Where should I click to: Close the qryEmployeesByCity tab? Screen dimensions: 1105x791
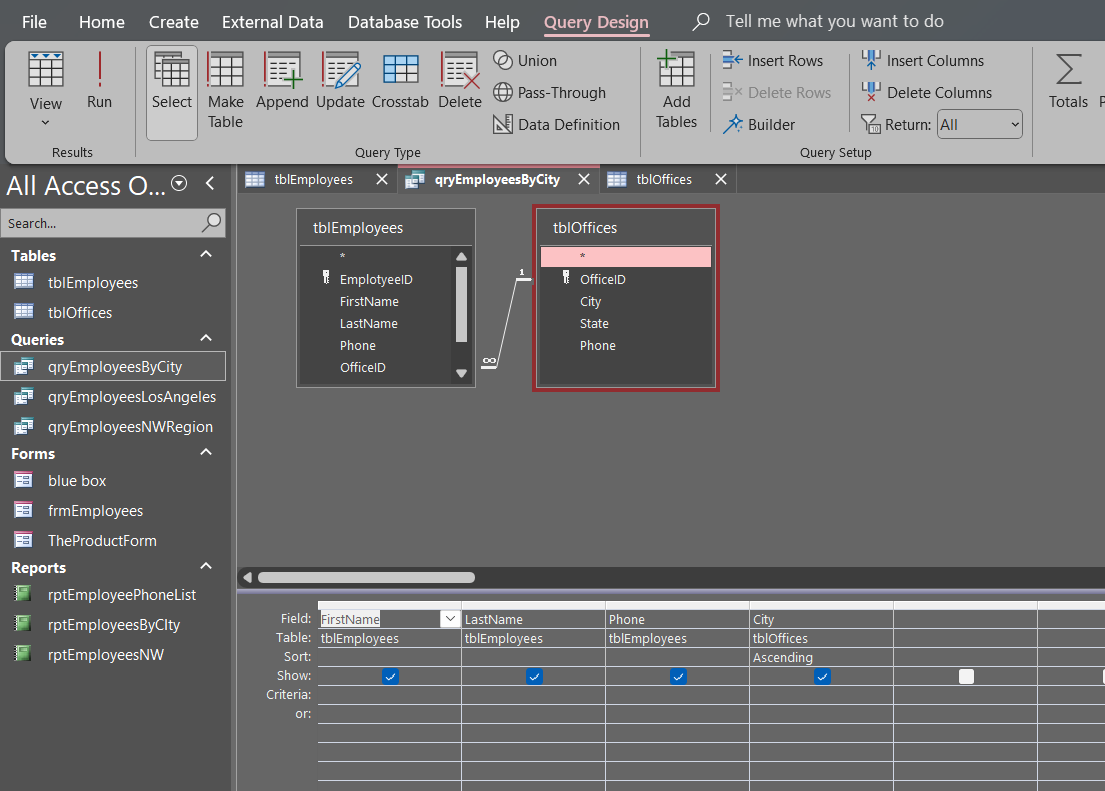(x=584, y=180)
